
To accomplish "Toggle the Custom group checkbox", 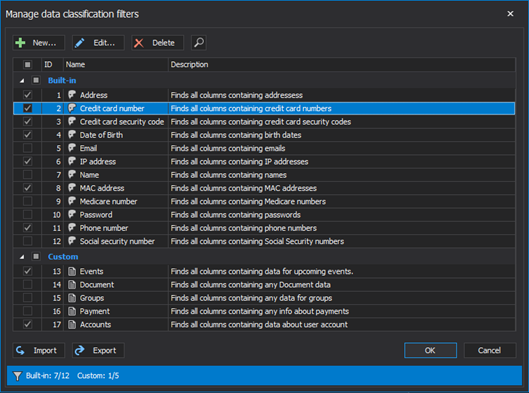I will click(x=36, y=257).
